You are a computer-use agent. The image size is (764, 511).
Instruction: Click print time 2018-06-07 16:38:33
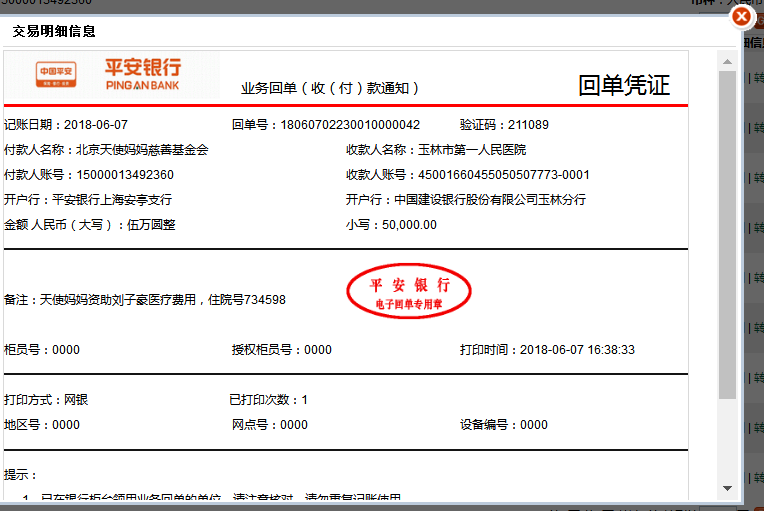pyautogui.click(x=577, y=350)
